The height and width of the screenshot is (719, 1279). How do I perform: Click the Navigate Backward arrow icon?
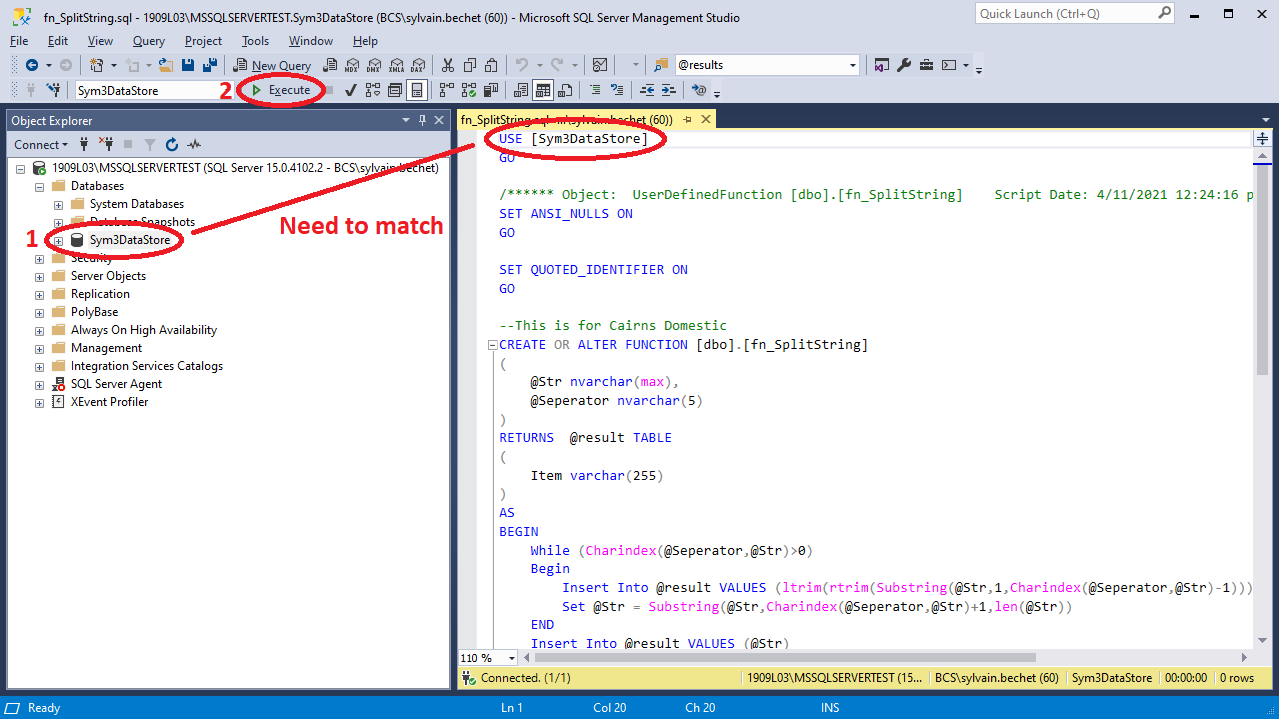[x=32, y=65]
